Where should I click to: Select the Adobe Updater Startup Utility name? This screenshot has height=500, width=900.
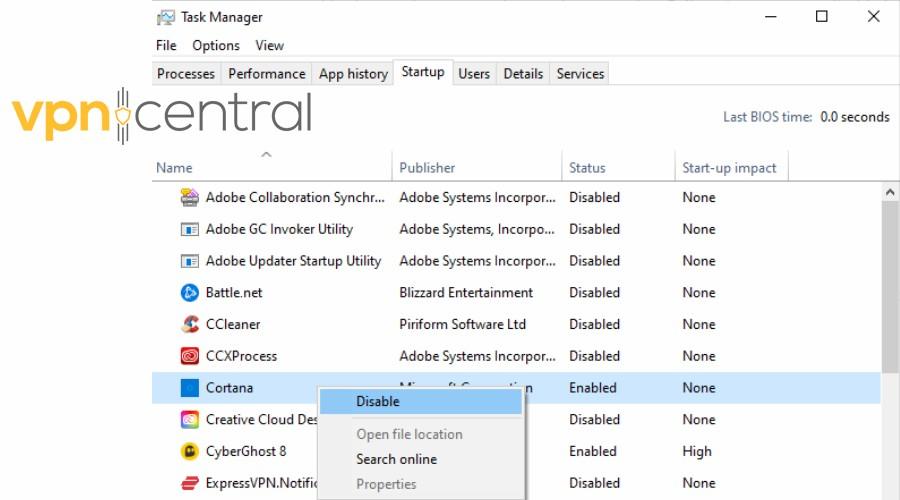(x=293, y=261)
